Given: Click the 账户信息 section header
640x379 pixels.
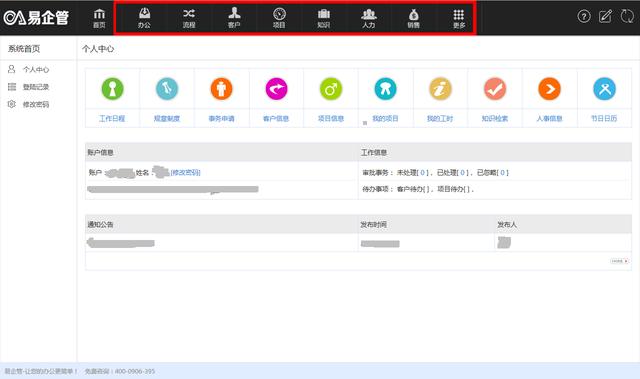Looking at the screenshot, I should [x=100, y=152].
